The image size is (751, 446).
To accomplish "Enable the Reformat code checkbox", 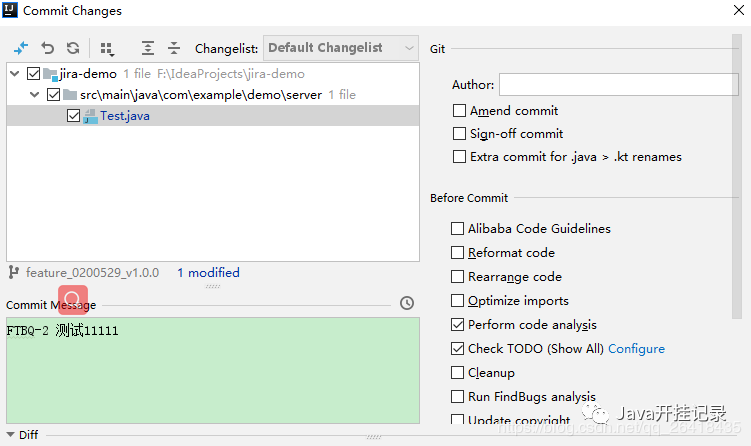I will (458, 253).
